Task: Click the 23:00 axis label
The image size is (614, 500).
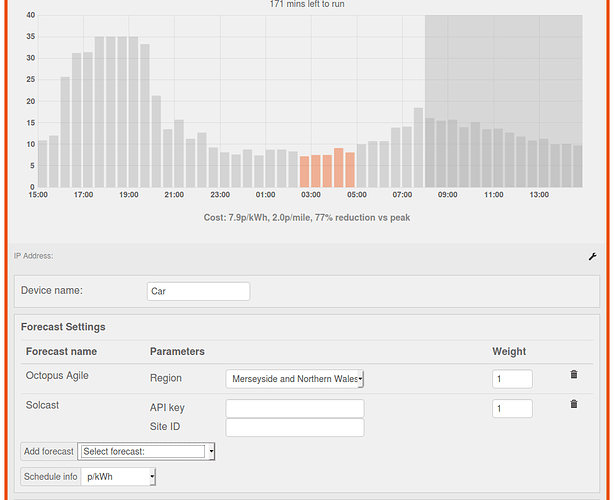Action: point(220,195)
